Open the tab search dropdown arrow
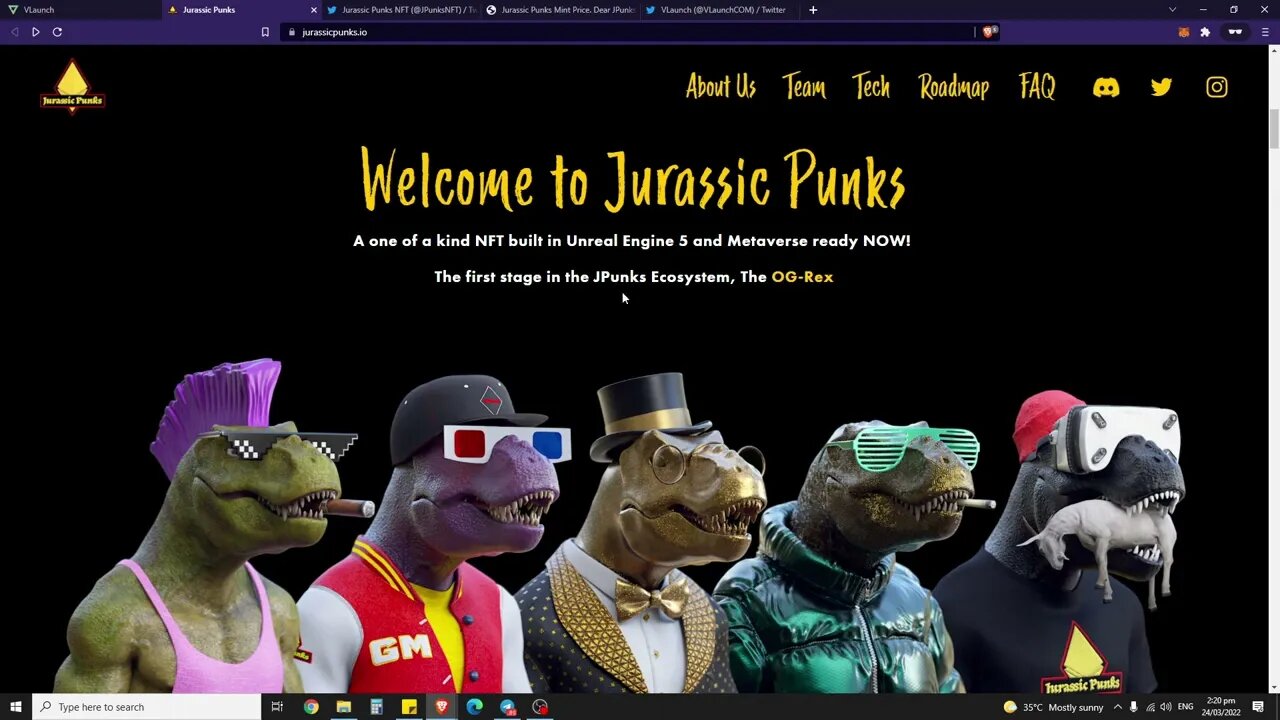The height and width of the screenshot is (720, 1280). click(1172, 10)
